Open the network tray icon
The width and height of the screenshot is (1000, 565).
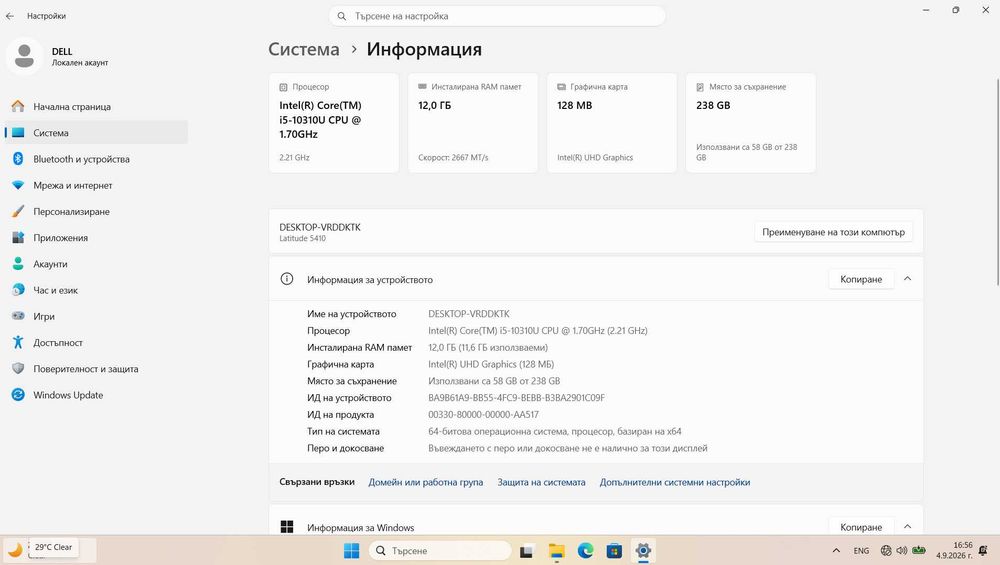pyautogui.click(x=886, y=550)
